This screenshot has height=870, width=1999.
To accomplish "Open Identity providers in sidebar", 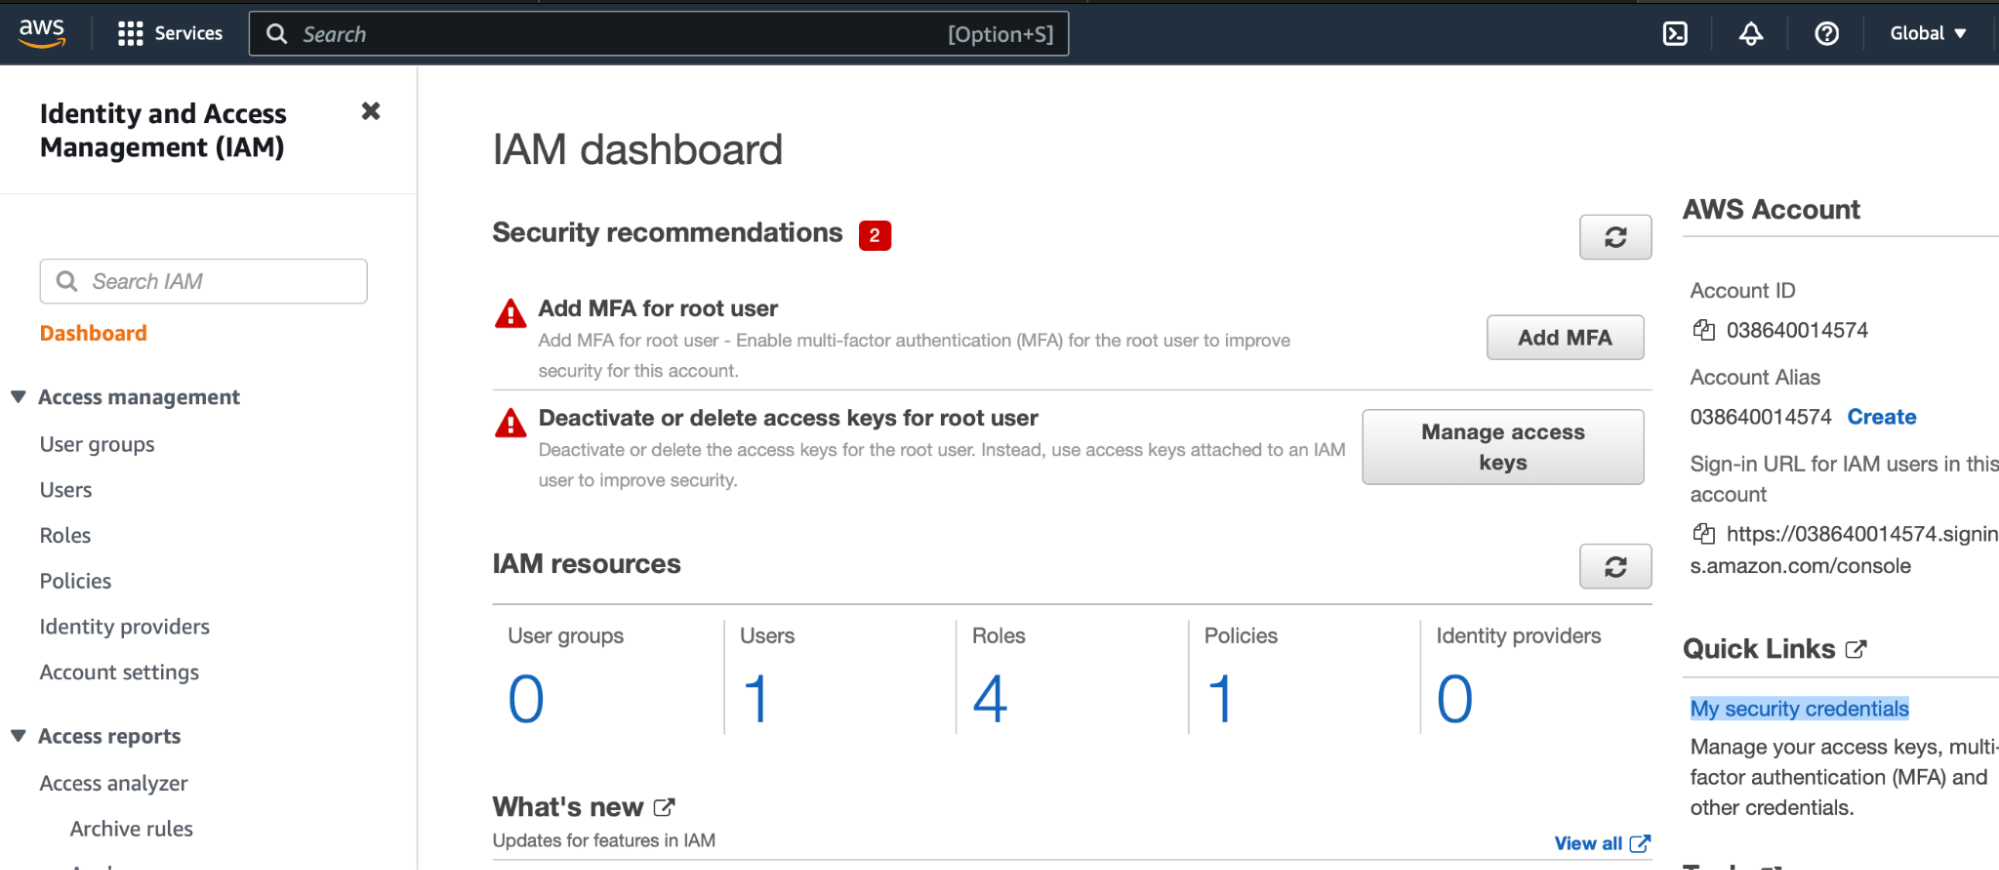I will [125, 627].
